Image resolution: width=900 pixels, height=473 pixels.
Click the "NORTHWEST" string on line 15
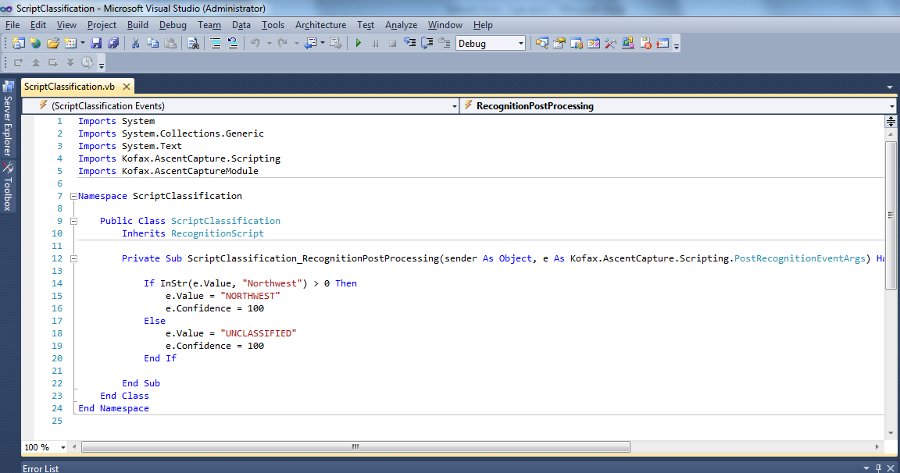tap(250, 296)
